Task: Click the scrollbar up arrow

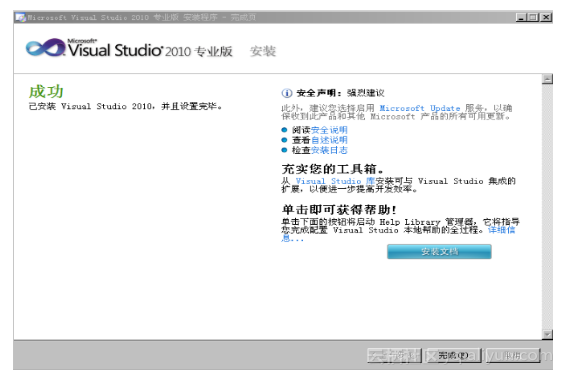Action: tap(547, 79)
